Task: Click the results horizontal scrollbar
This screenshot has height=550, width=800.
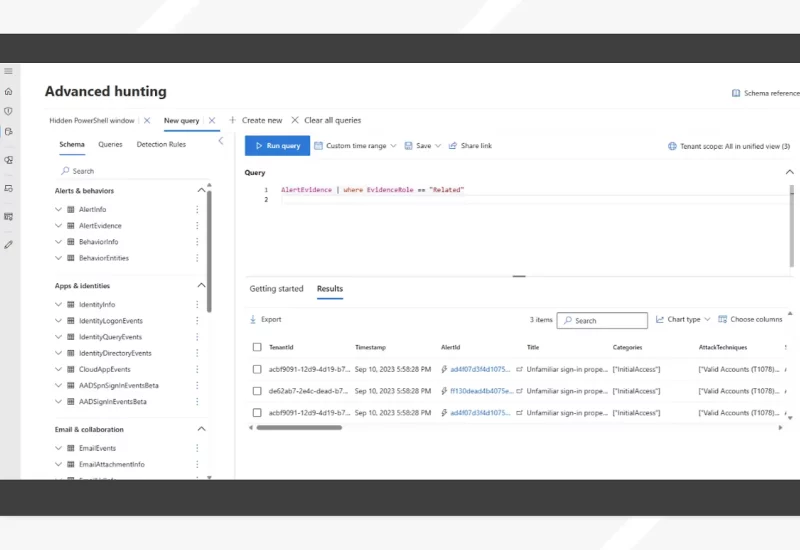Action: pyautogui.click(x=299, y=428)
